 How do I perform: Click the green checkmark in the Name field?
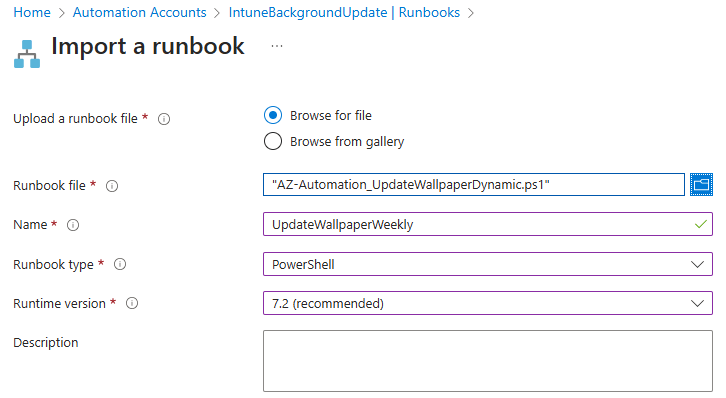coord(701,224)
